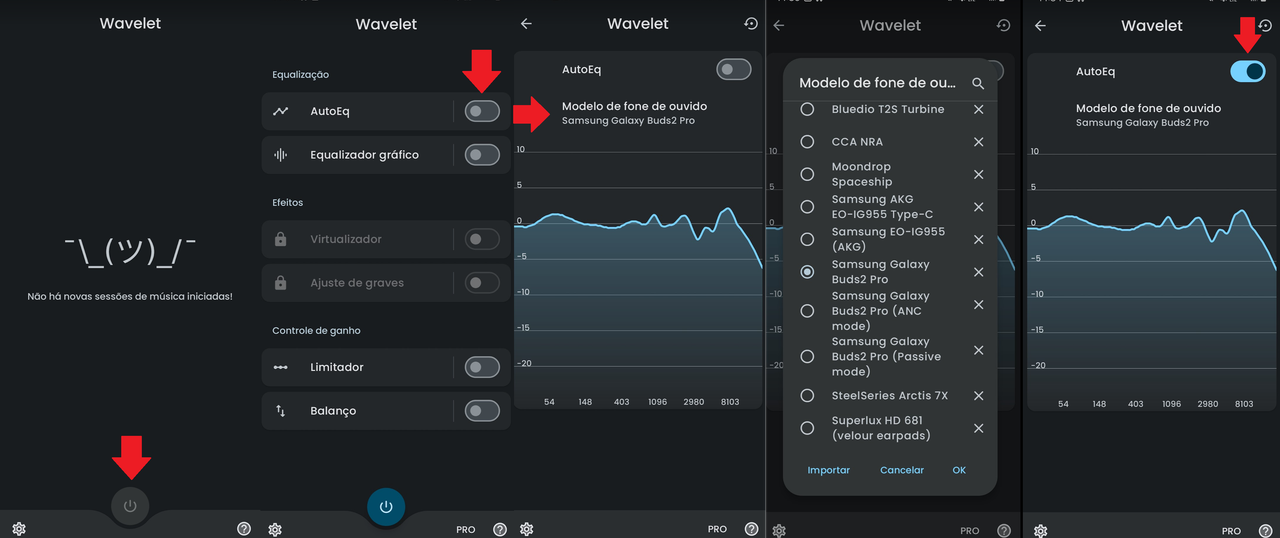Toggle the locked Virtualizador switch
This screenshot has width=1280, height=538.
click(482, 239)
